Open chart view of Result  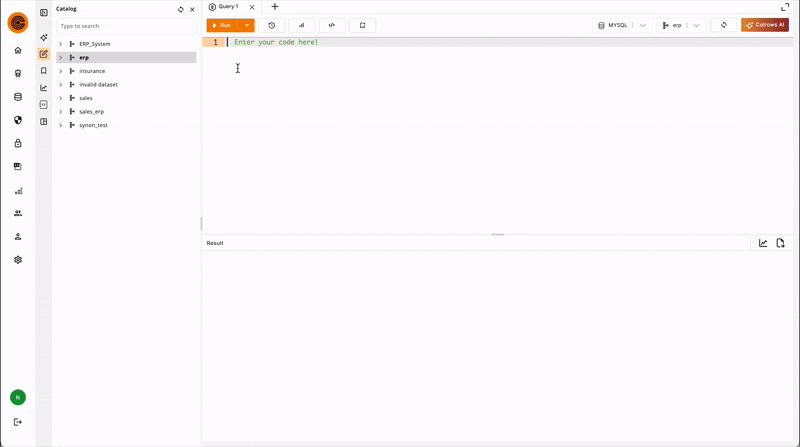tap(763, 243)
